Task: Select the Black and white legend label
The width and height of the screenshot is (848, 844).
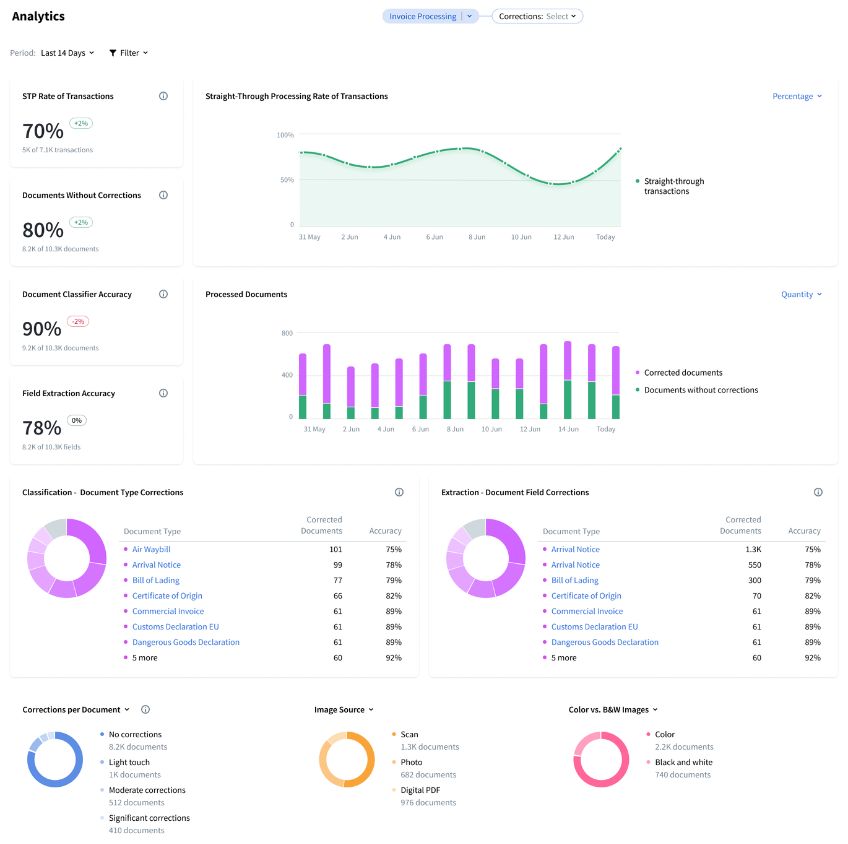Action: pyautogui.click(x=684, y=762)
